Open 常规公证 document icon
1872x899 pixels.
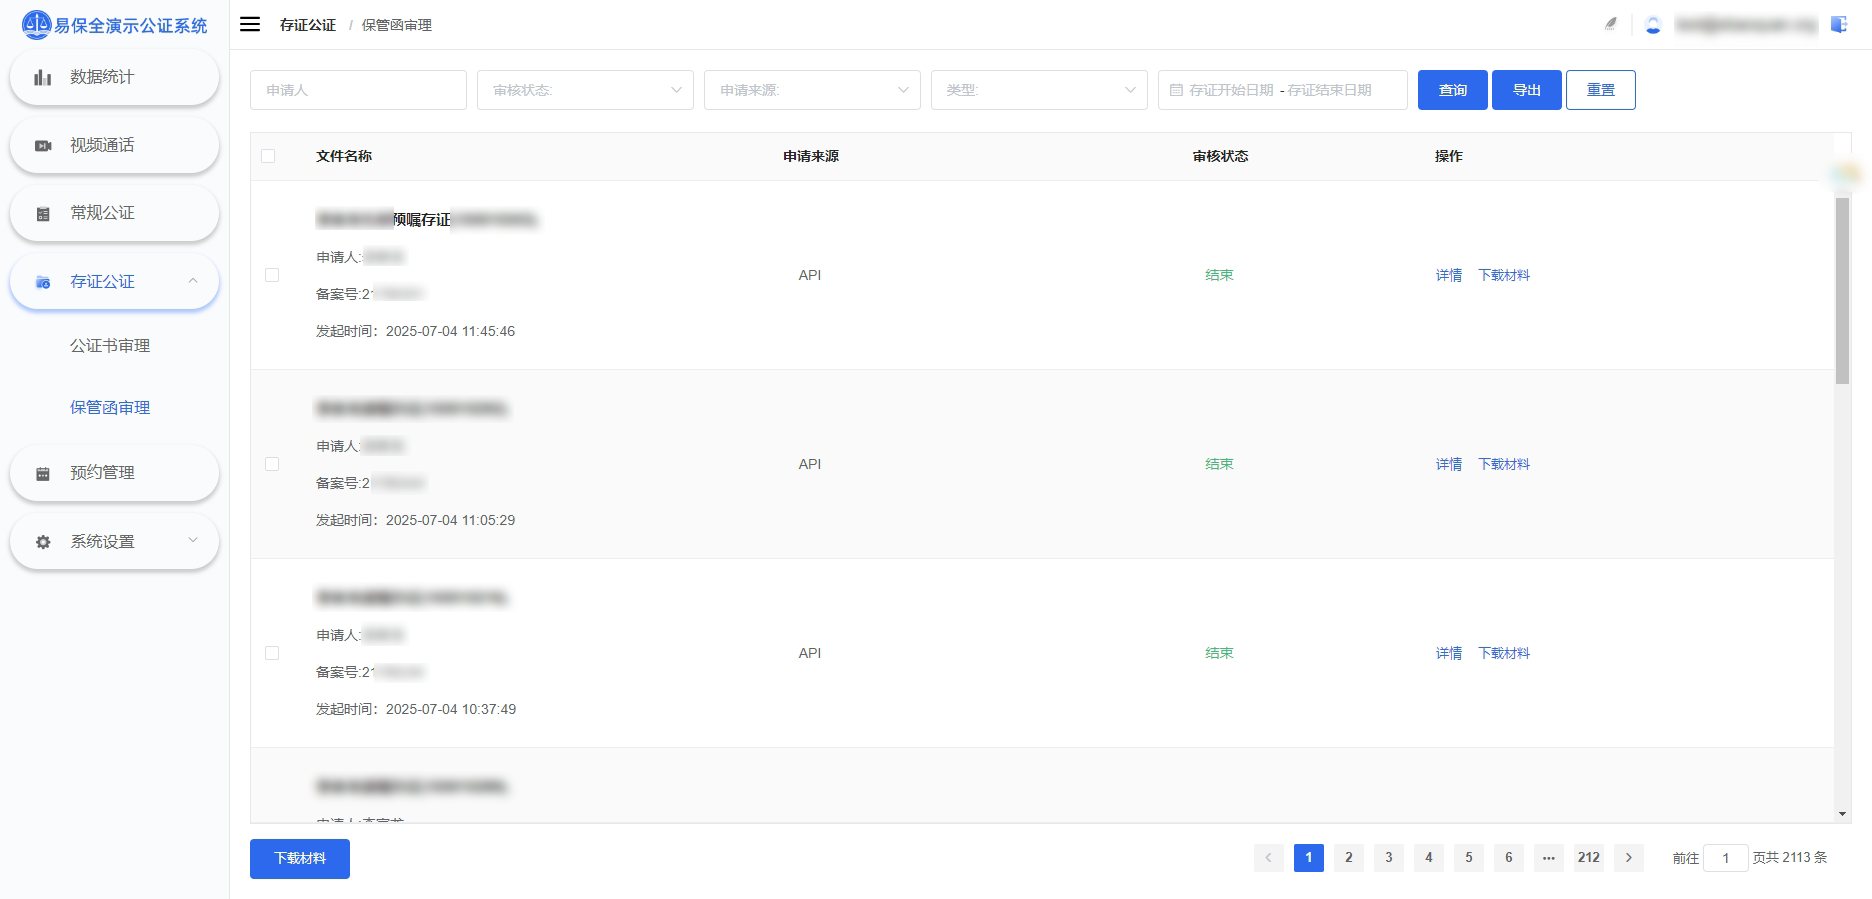(43, 214)
